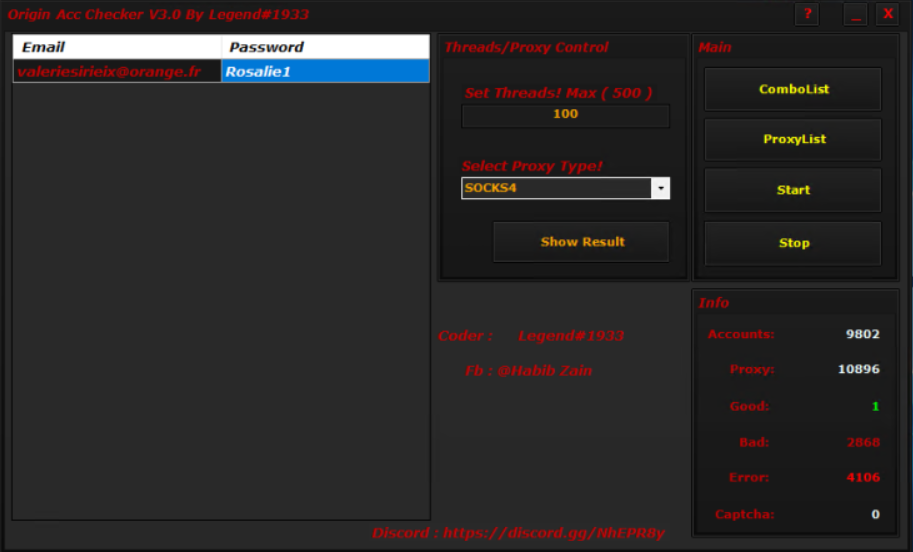Click the Proxy count 10896
Viewport: 913px width, 552px height.
(x=858, y=369)
